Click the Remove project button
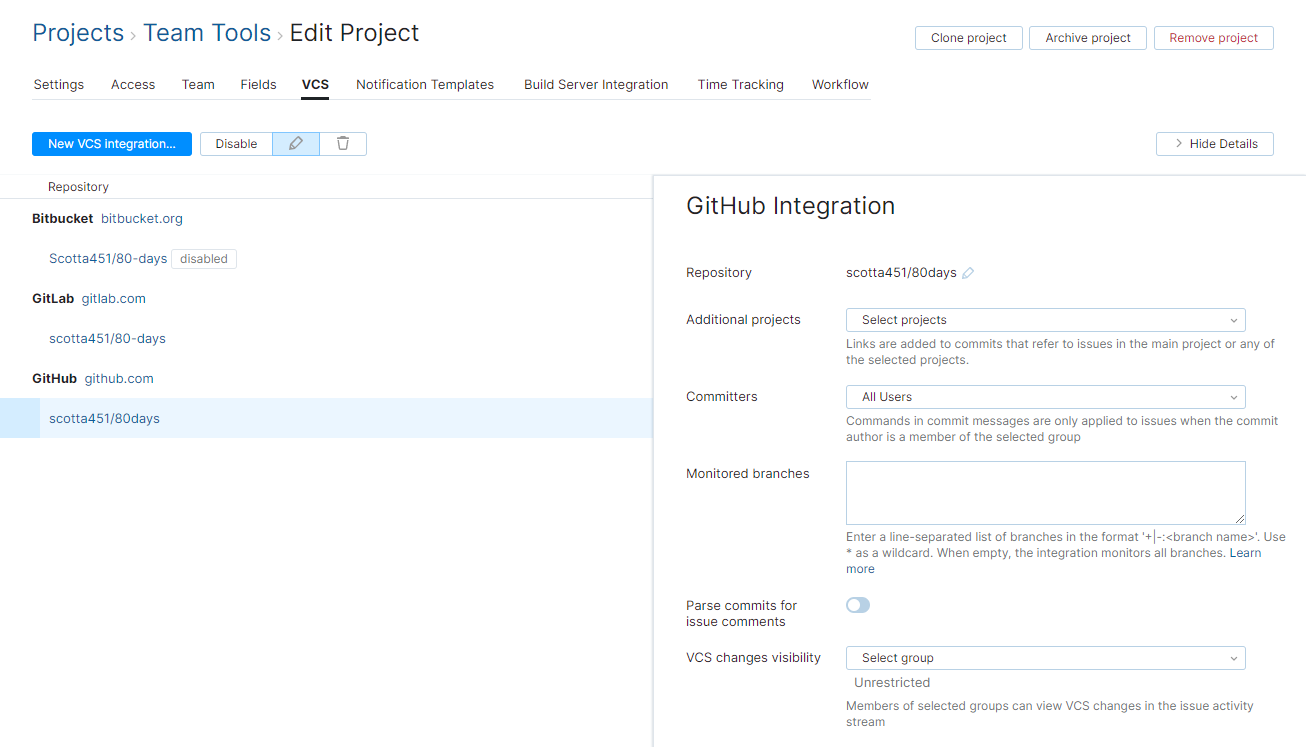Screen dimensions: 1306x747 (x=1213, y=37)
